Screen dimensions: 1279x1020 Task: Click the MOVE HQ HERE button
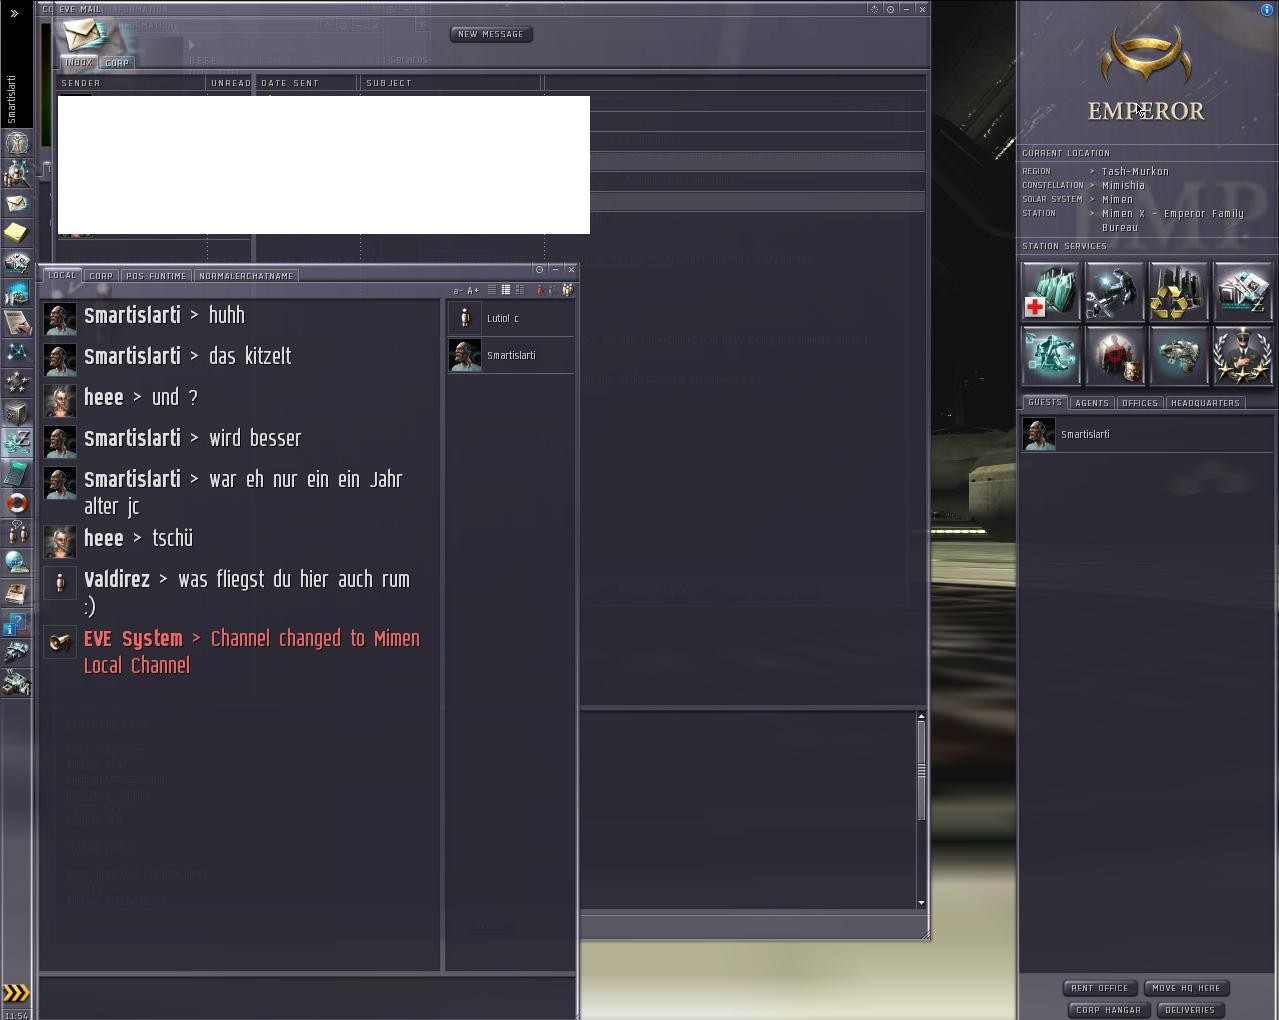tap(1186, 988)
